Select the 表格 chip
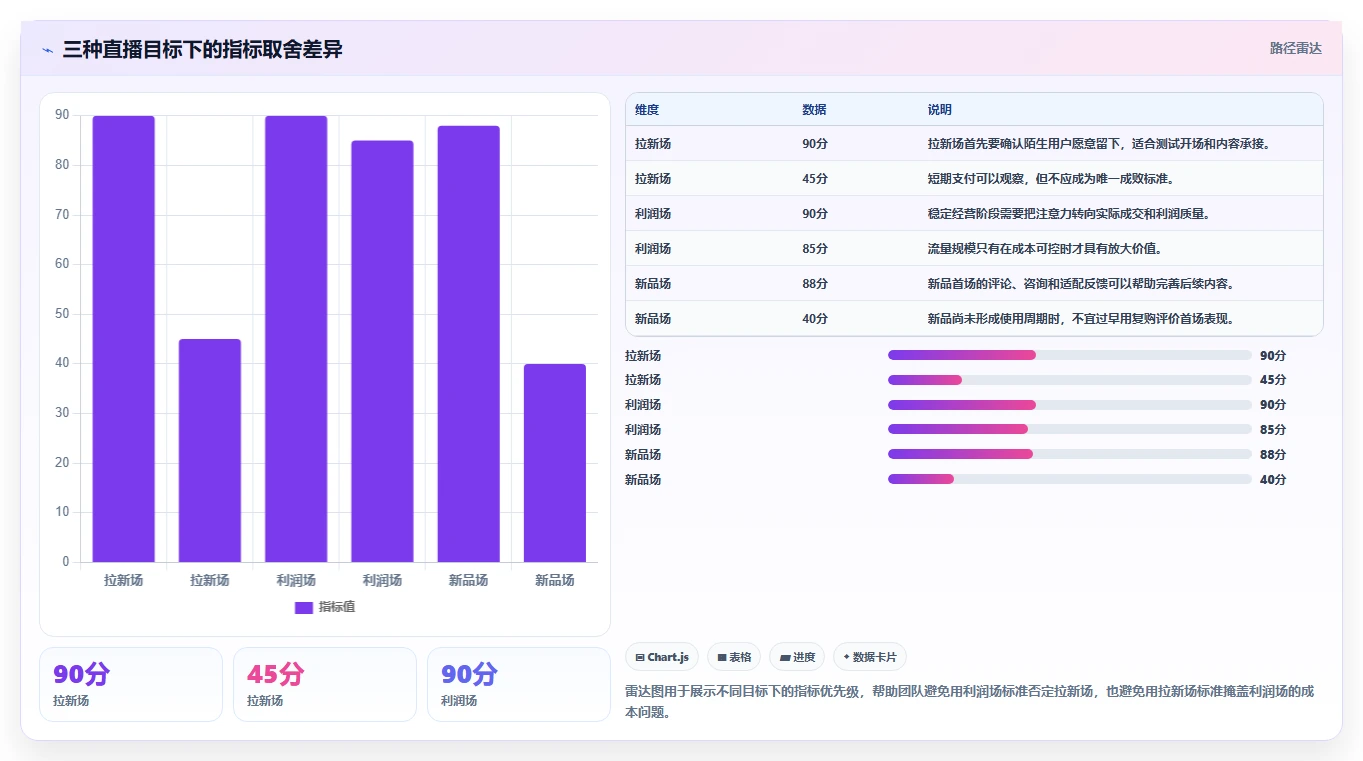This screenshot has height=761, width=1363. (x=734, y=657)
